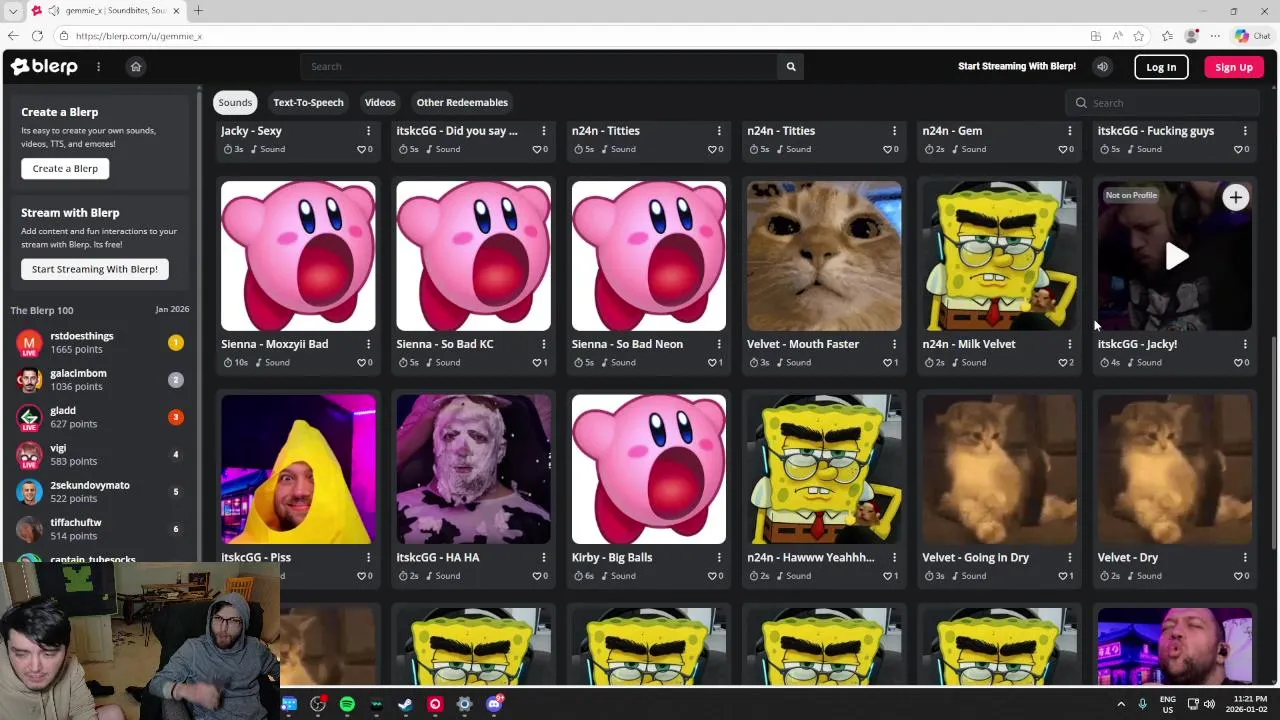Switch to the Other Redeemables tab

tap(462, 102)
